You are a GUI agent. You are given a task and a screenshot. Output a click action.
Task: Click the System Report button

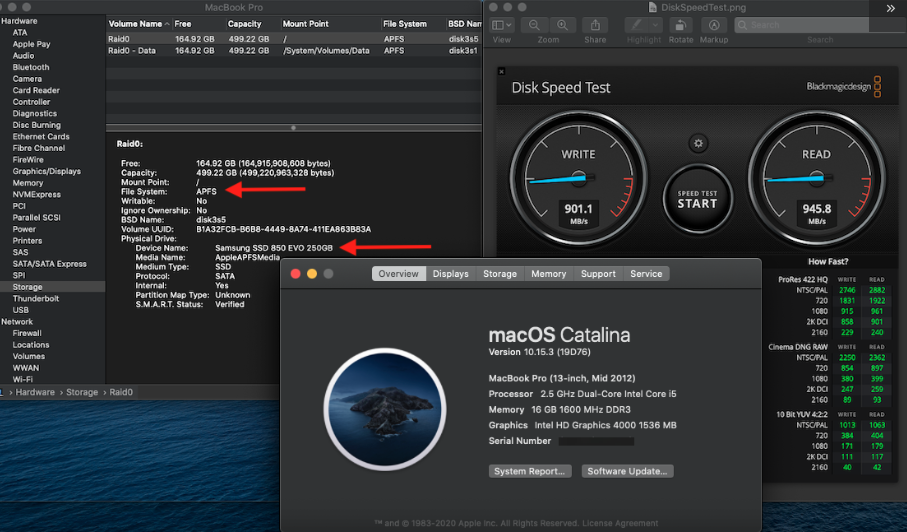(531, 471)
